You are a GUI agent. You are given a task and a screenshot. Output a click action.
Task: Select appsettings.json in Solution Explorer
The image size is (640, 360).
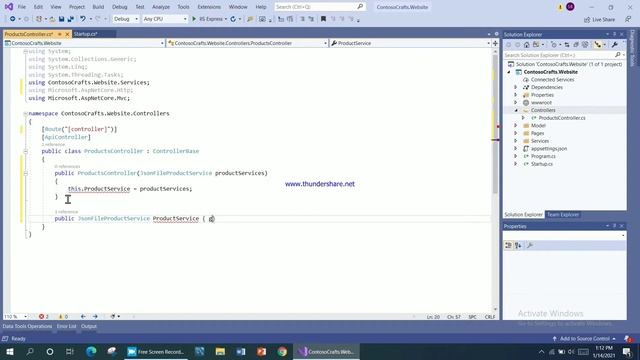(x=549, y=149)
